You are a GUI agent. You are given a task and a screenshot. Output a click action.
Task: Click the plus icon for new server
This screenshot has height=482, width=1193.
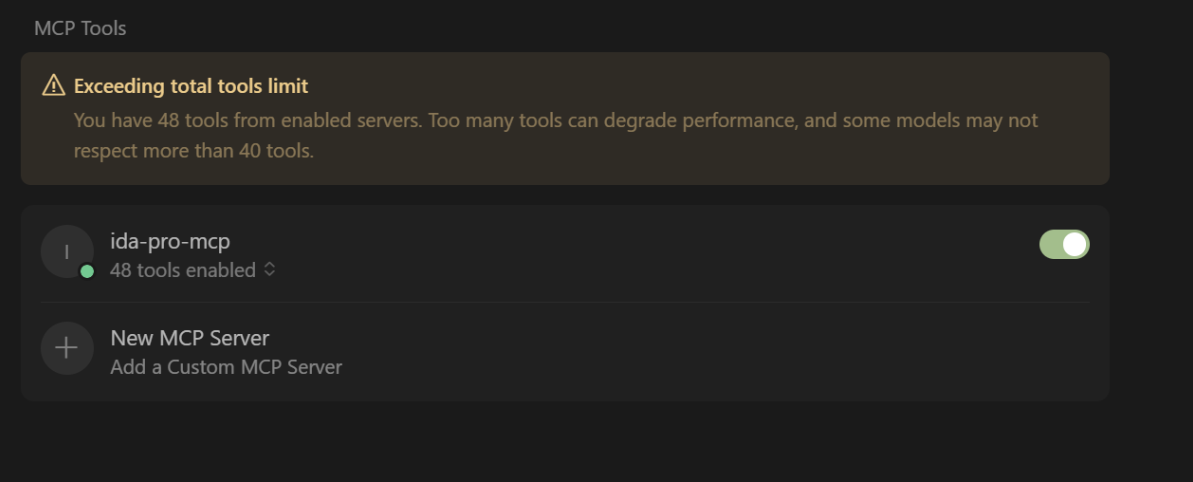click(x=66, y=348)
